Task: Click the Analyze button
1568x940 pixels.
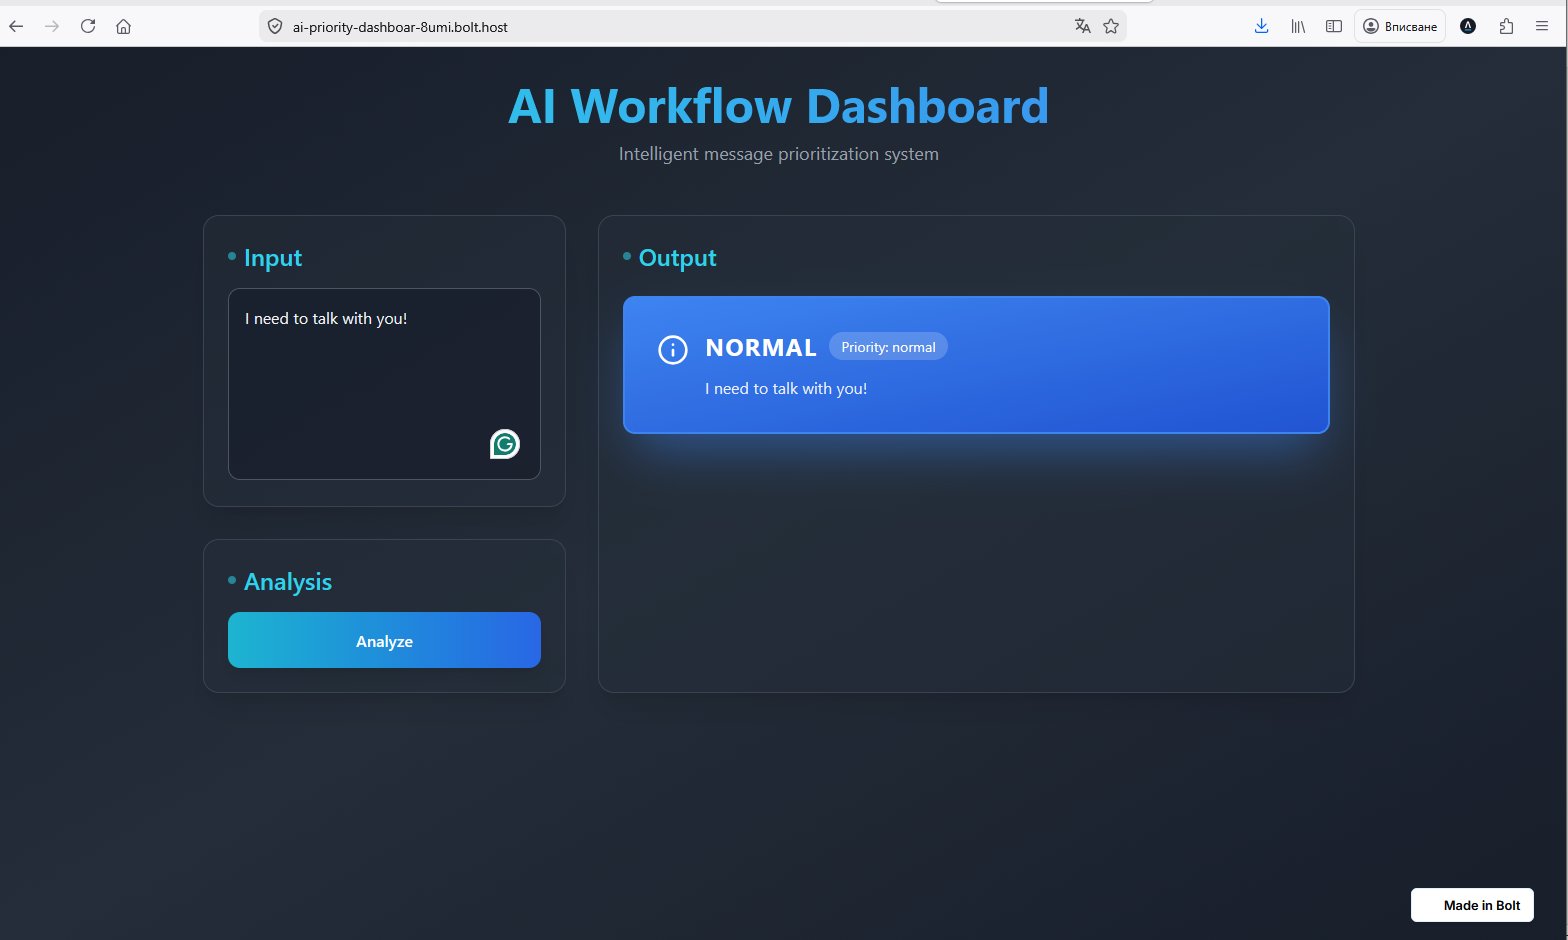Action: [x=384, y=640]
